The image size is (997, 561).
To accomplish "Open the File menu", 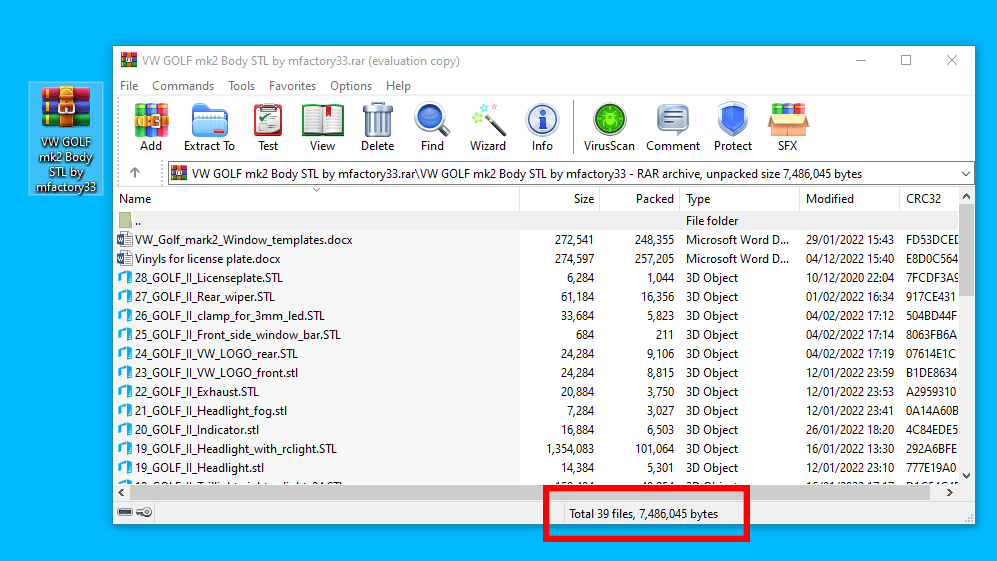I will (129, 86).
